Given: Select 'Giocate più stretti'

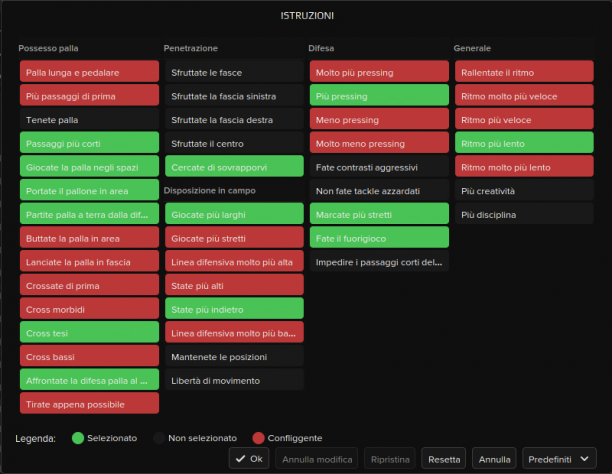Looking at the screenshot, I should (234, 237).
